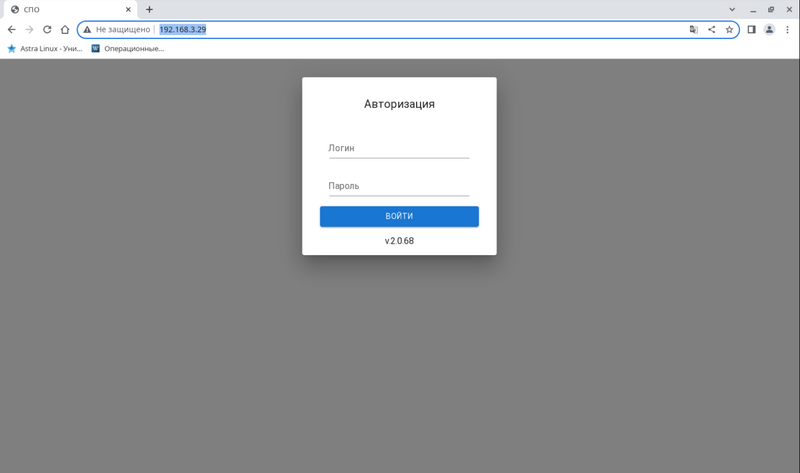This screenshot has height=473, width=800.
Task: Select the СПО browser tab
Action: tap(69, 9)
